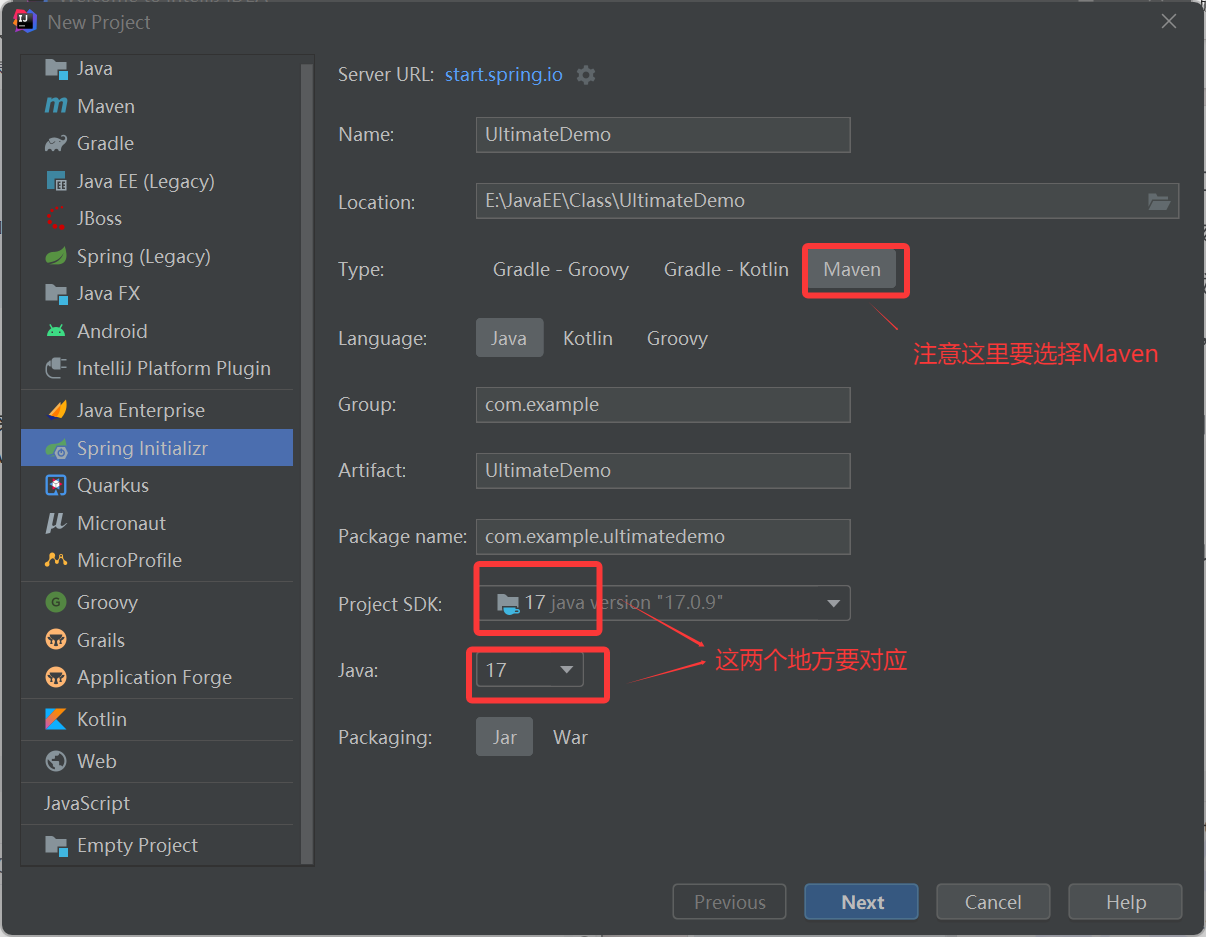Choose Kotlin as language
Screen dimensions: 1206x937
tap(588, 338)
